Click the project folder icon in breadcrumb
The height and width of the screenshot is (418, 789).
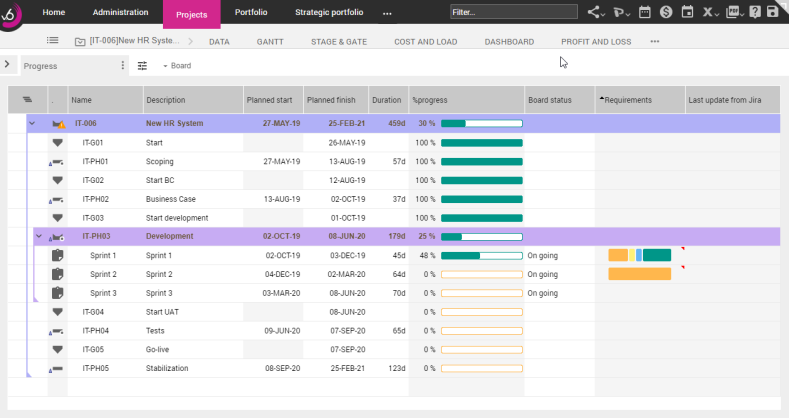(80, 42)
